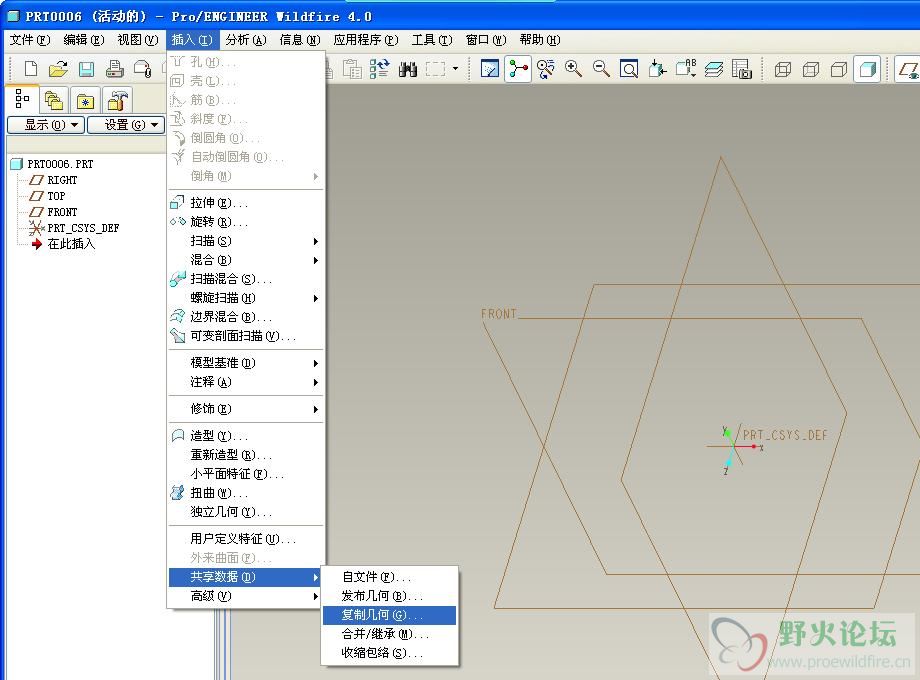Choose 边界混合(B)... from the Insert menu

pyautogui.click(x=246, y=317)
